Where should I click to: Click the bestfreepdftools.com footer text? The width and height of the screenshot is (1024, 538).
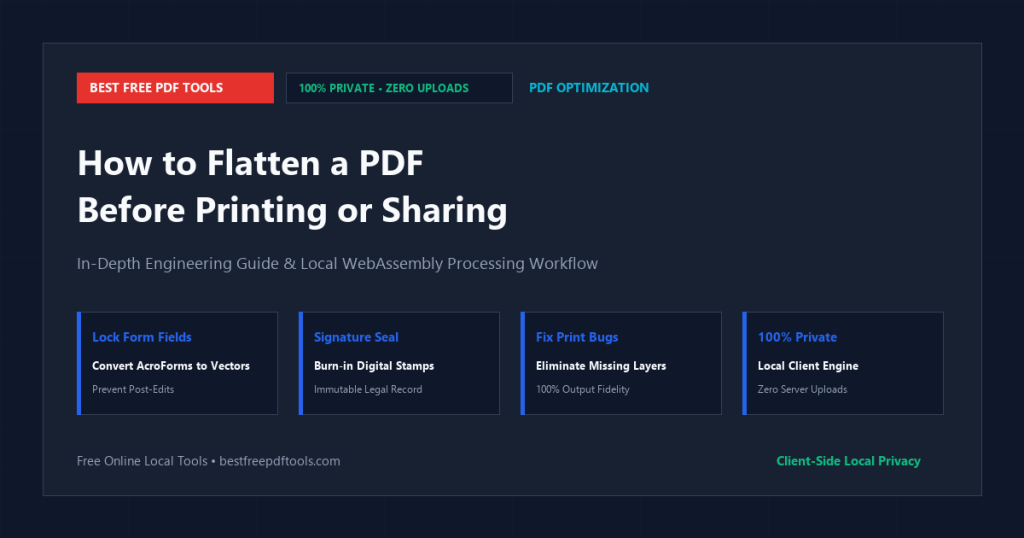pyautogui.click(x=280, y=461)
